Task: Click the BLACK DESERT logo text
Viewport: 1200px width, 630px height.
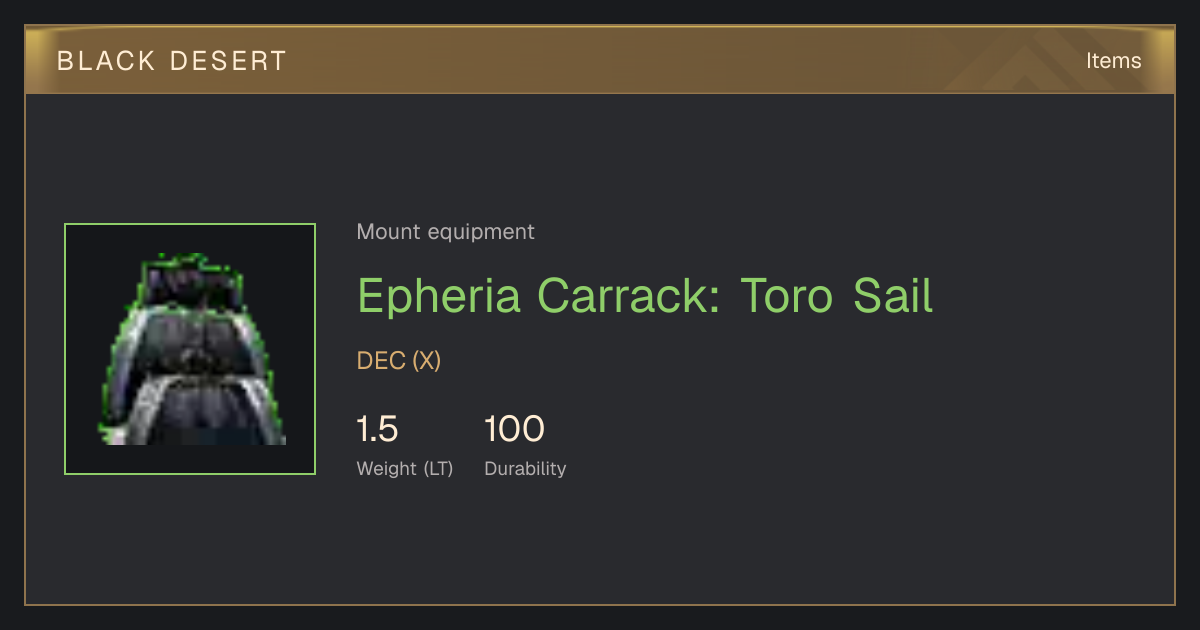Action: 172,61
